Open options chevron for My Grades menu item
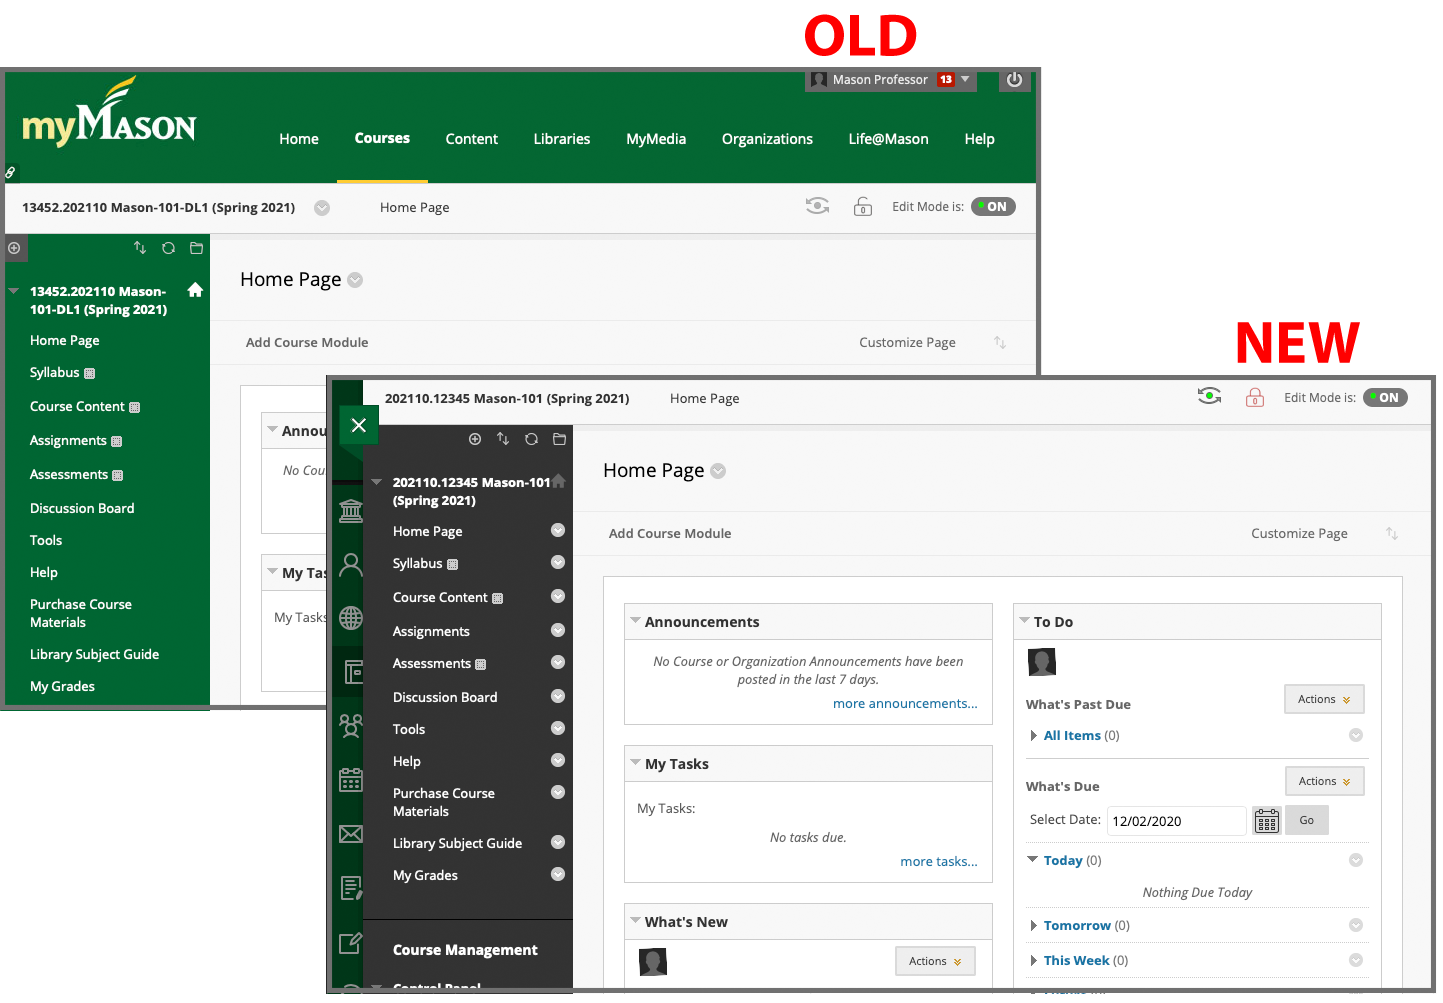 point(558,874)
